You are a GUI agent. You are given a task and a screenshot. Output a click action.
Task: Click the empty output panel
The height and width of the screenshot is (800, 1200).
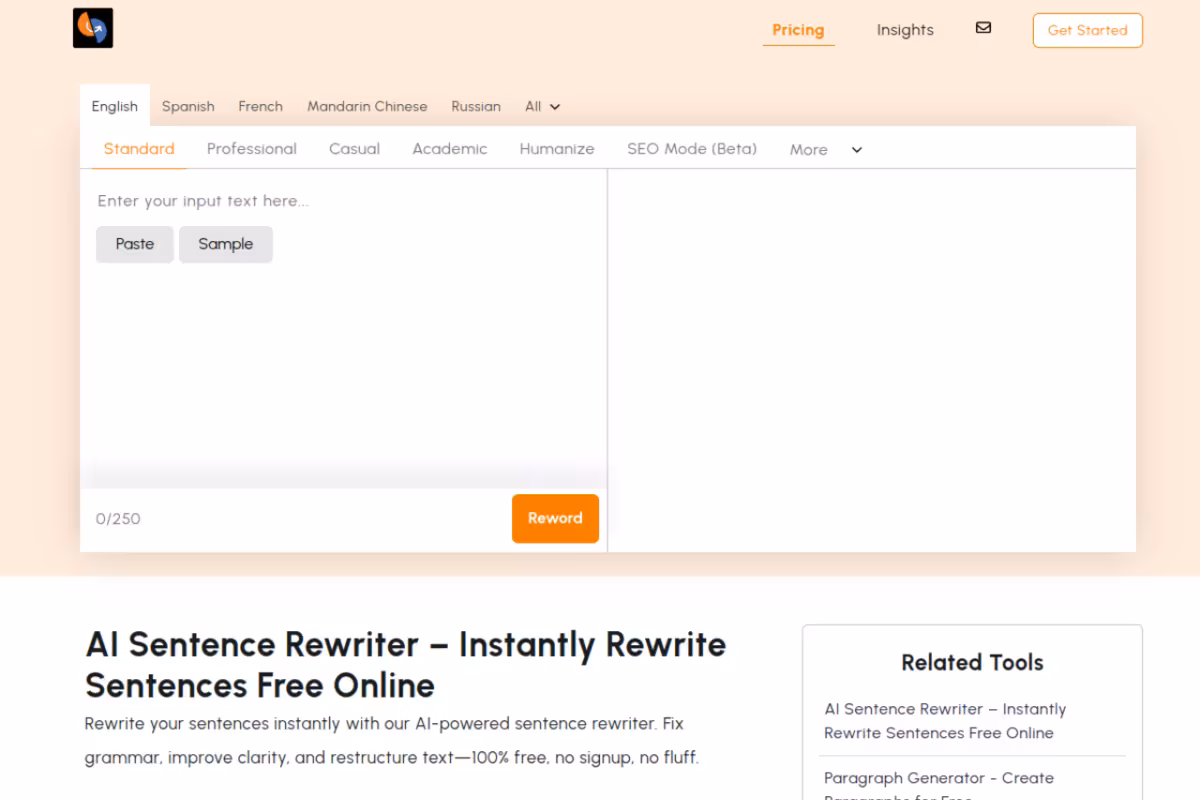click(872, 360)
